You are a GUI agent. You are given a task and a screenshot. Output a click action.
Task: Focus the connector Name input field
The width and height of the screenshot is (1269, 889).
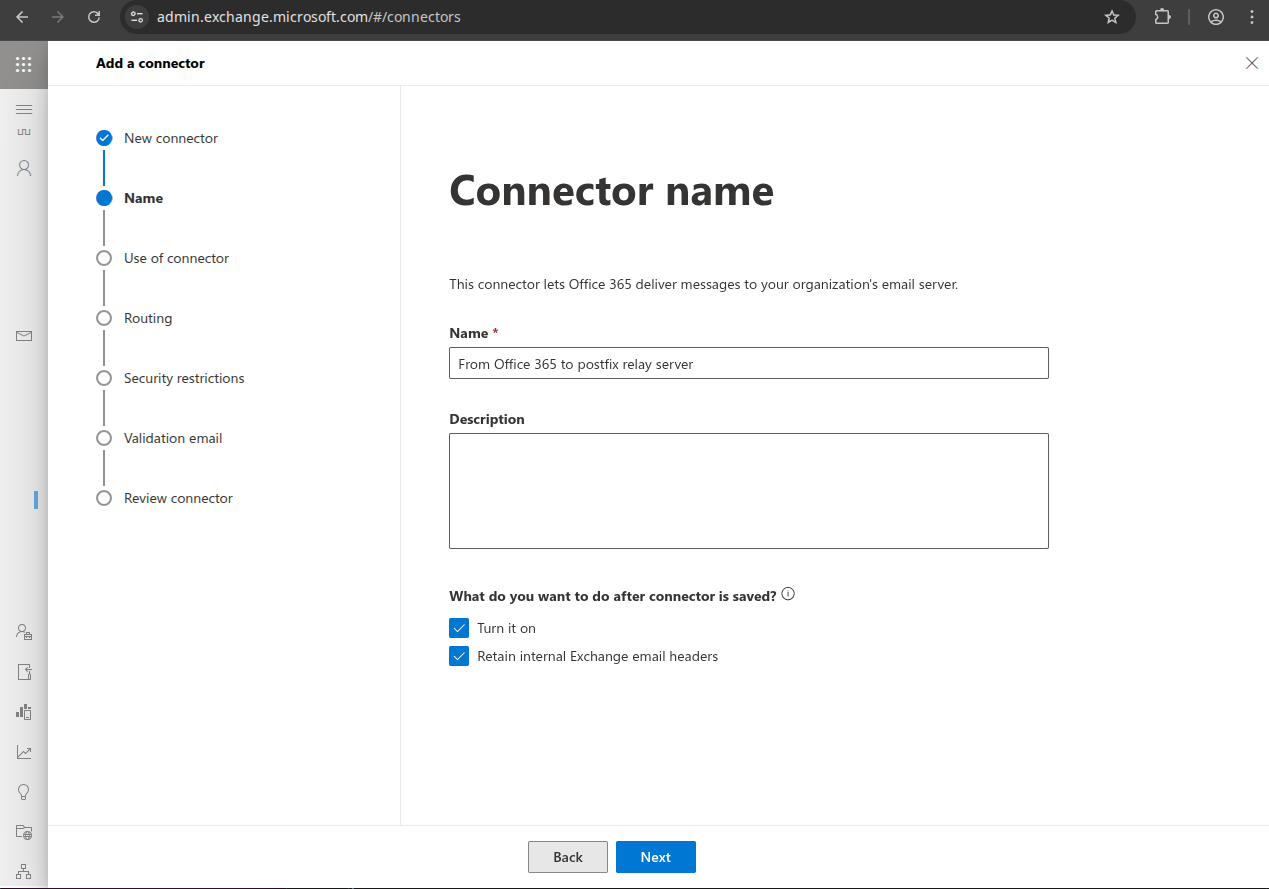(749, 363)
